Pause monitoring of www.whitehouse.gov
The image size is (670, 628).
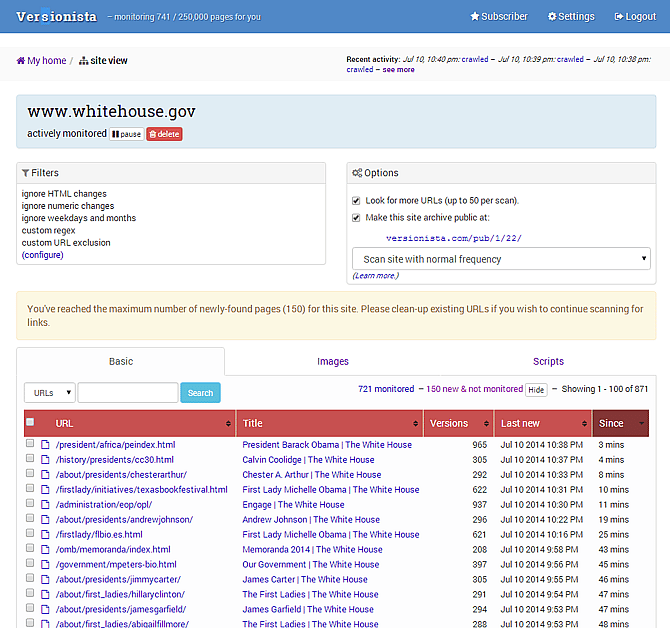[126, 134]
